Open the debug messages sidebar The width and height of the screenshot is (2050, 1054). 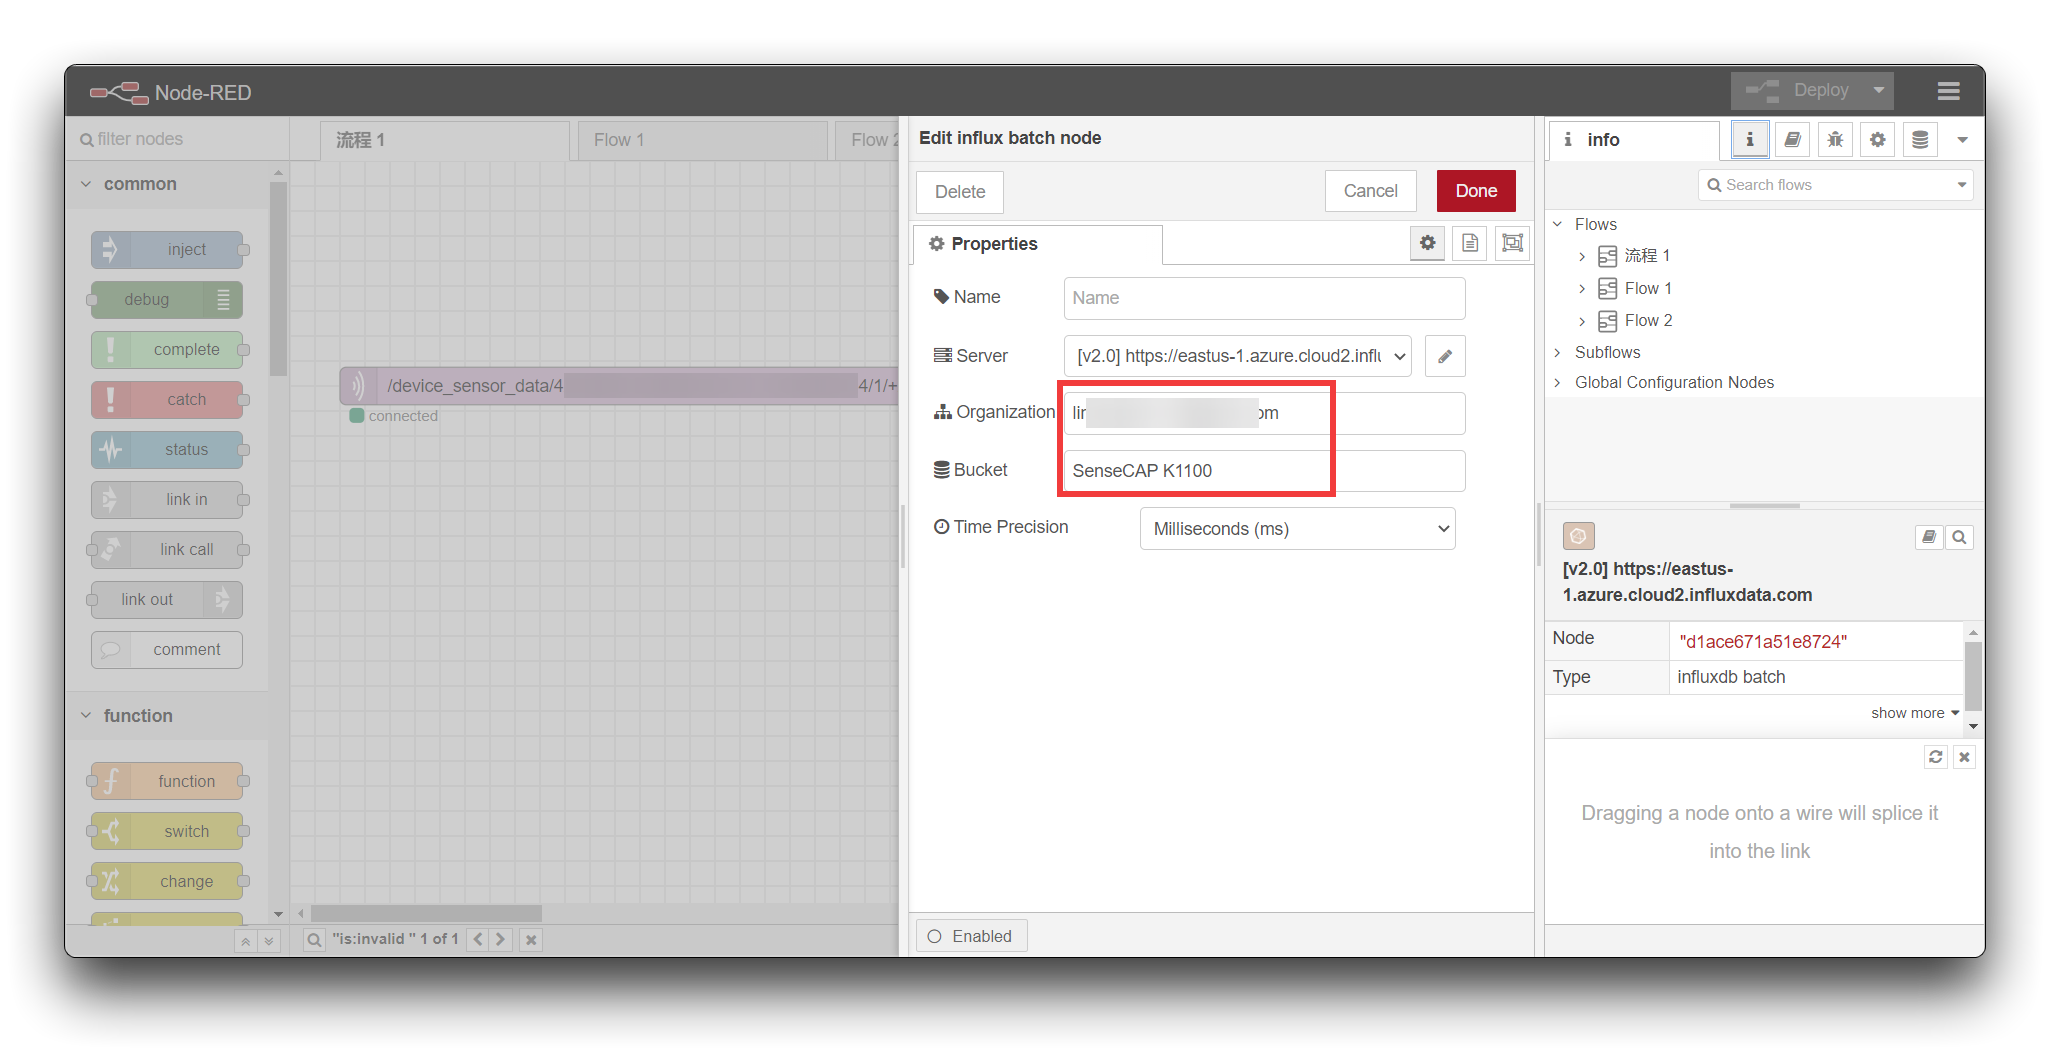point(1835,140)
